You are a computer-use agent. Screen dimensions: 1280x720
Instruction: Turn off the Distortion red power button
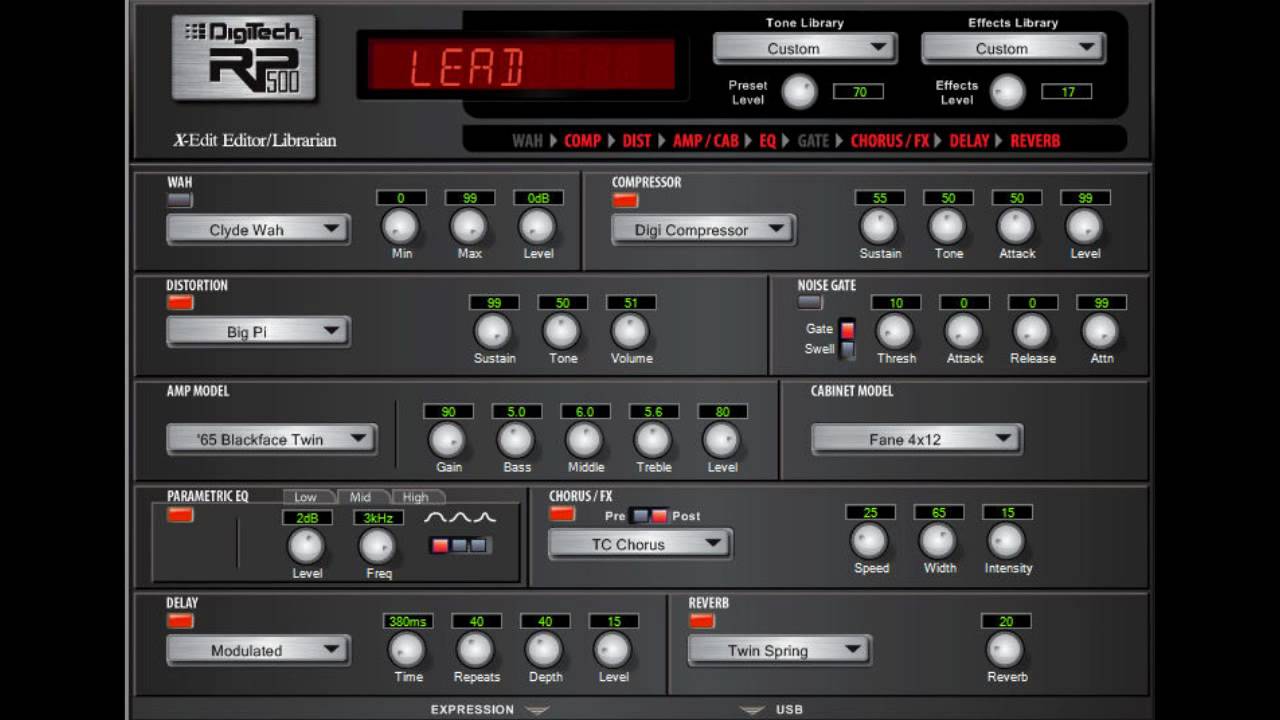(180, 303)
